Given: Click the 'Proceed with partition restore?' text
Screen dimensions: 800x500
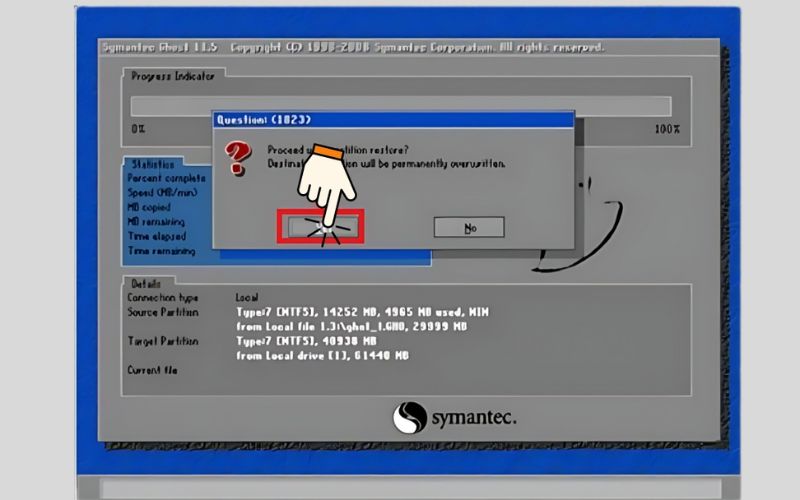Looking at the screenshot, I should click(x=338, y=150).
